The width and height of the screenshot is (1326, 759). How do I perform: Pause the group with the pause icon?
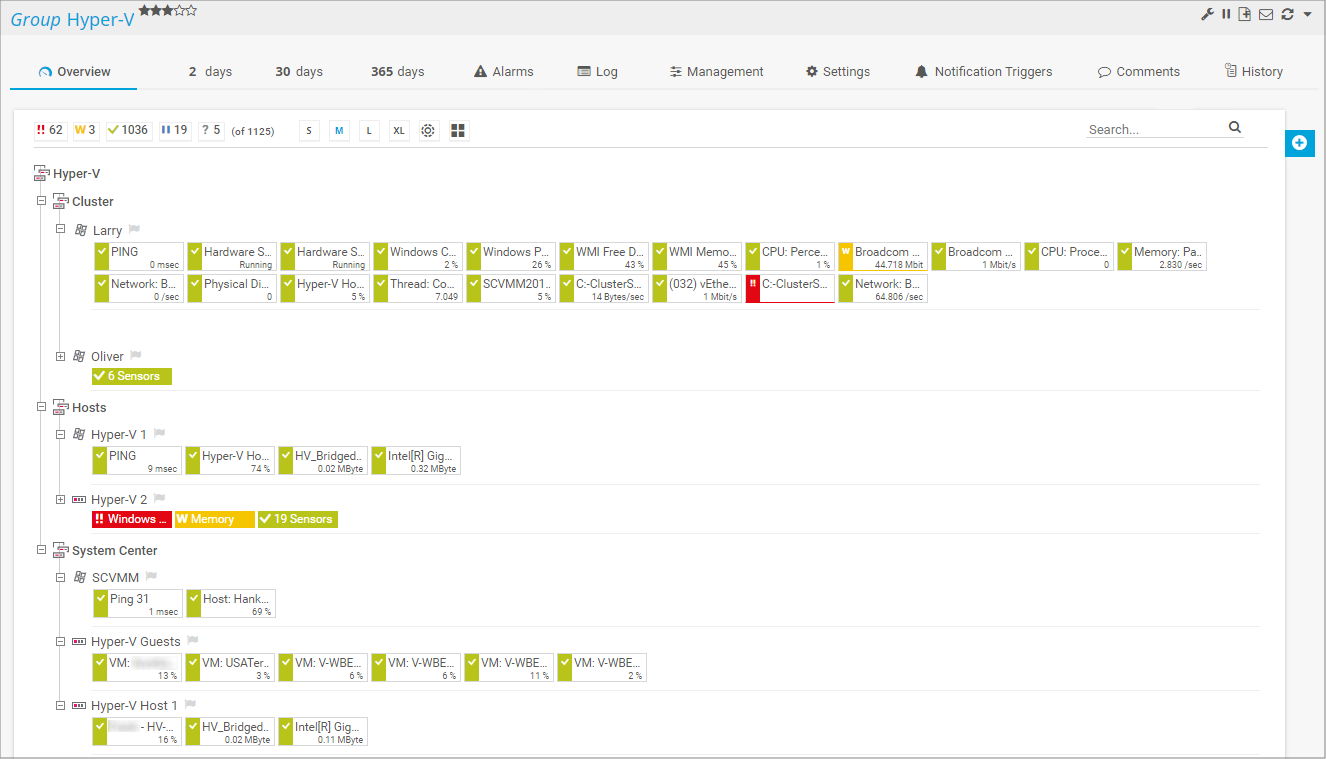point(1226,14)
